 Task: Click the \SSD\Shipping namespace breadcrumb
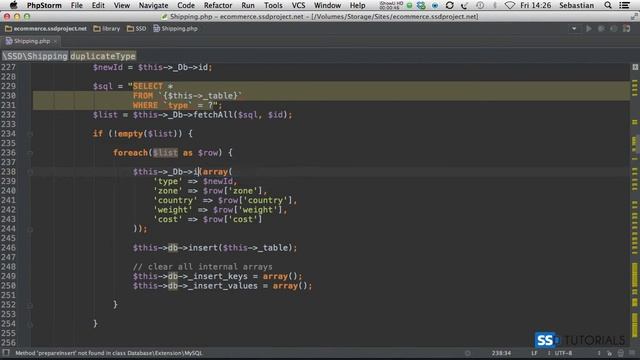click(35, 56)
